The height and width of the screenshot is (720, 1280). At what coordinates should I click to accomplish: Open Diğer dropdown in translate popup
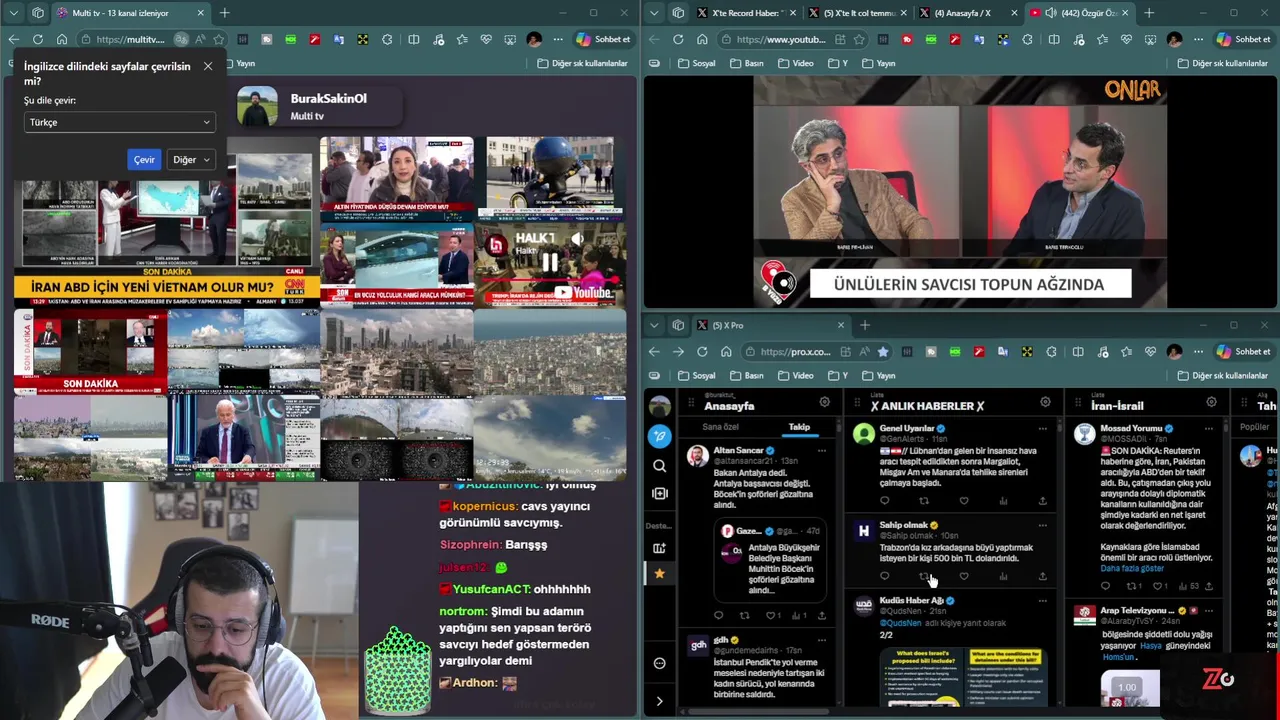191,160
